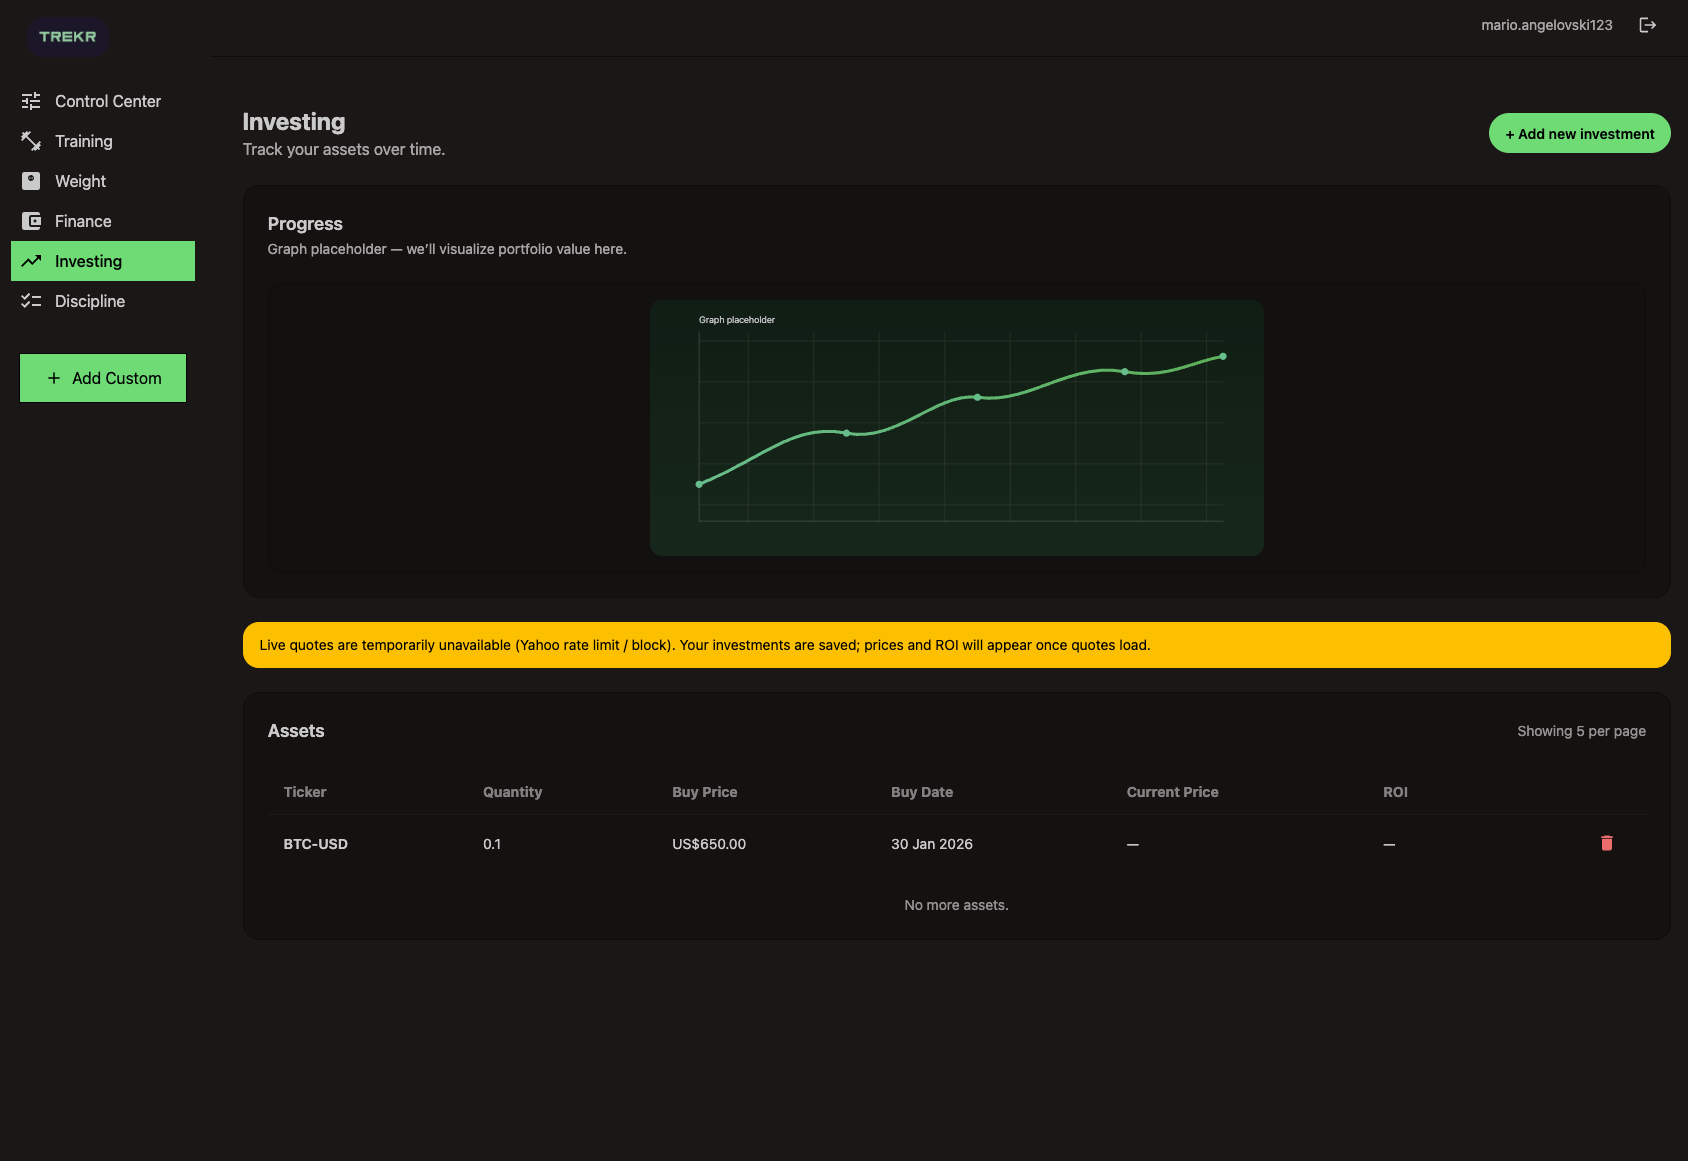The image size is (1688, 1161).
Task: Click the logout icon next to username
Action: tap(1647, 25)
